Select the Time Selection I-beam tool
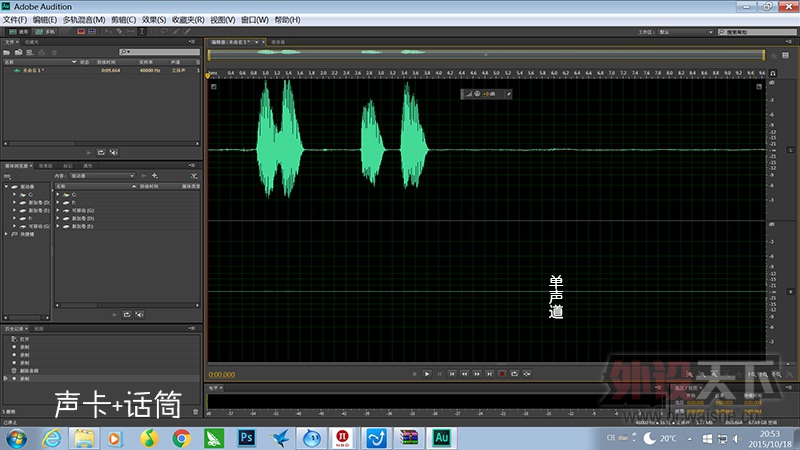Viewport: 800px width, 450px height. tap(142, 32)
